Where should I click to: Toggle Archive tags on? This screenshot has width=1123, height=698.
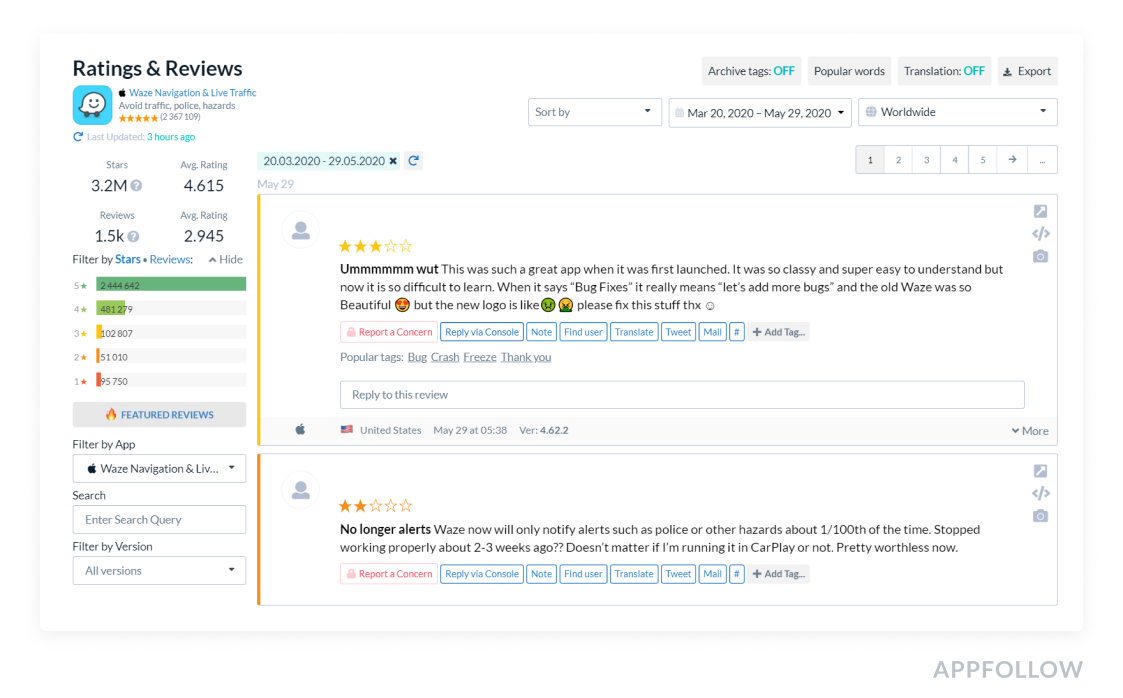pyautogui.click(x=751, y=71)
